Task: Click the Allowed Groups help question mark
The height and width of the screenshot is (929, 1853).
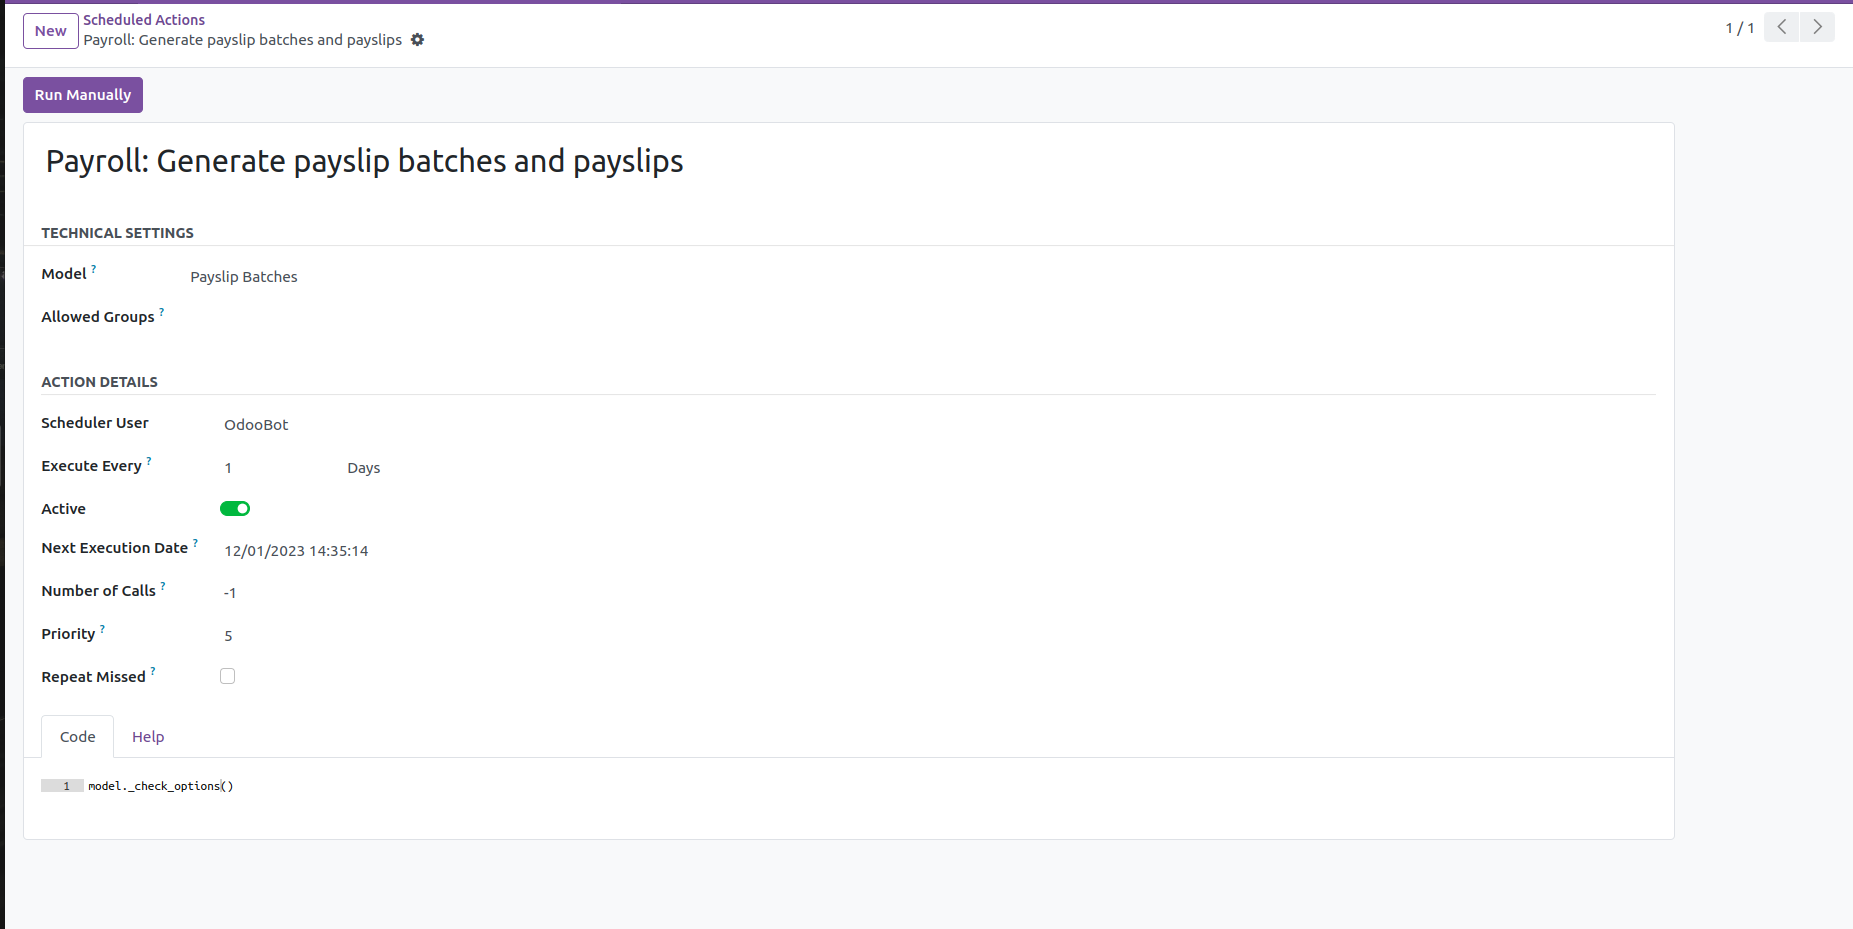Action: coord(162,312)
